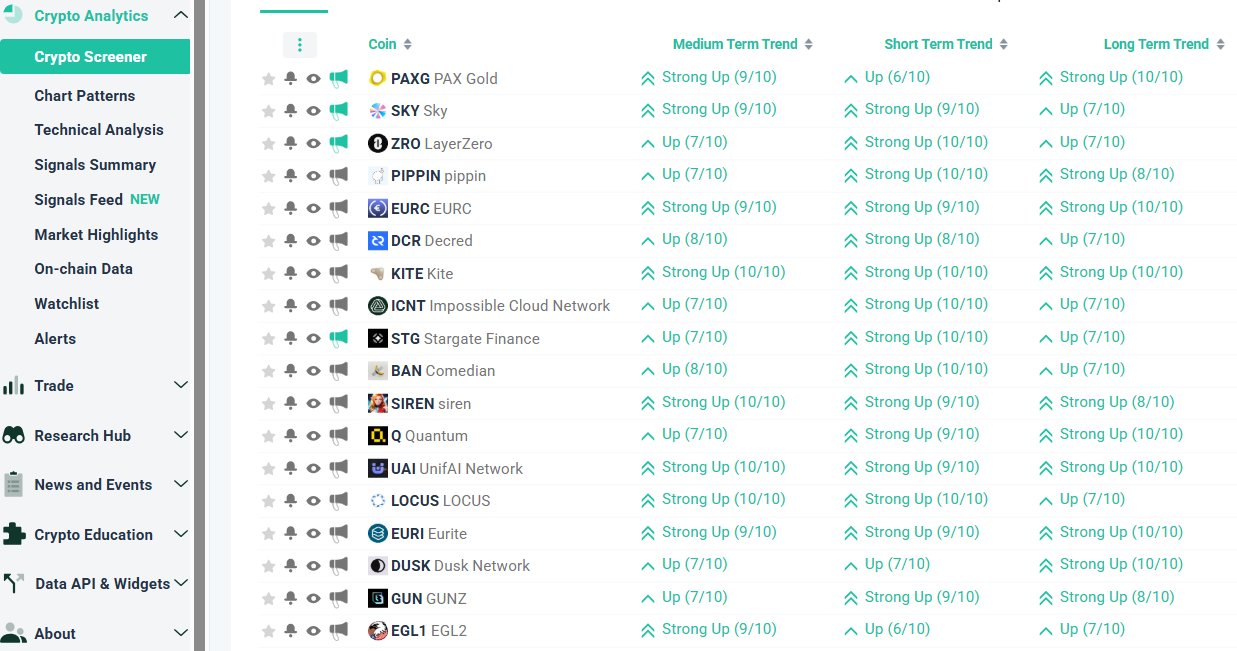Collapse the Crypto Analytics section
This screenshot has width=1237, height=651.
(181, 15)
